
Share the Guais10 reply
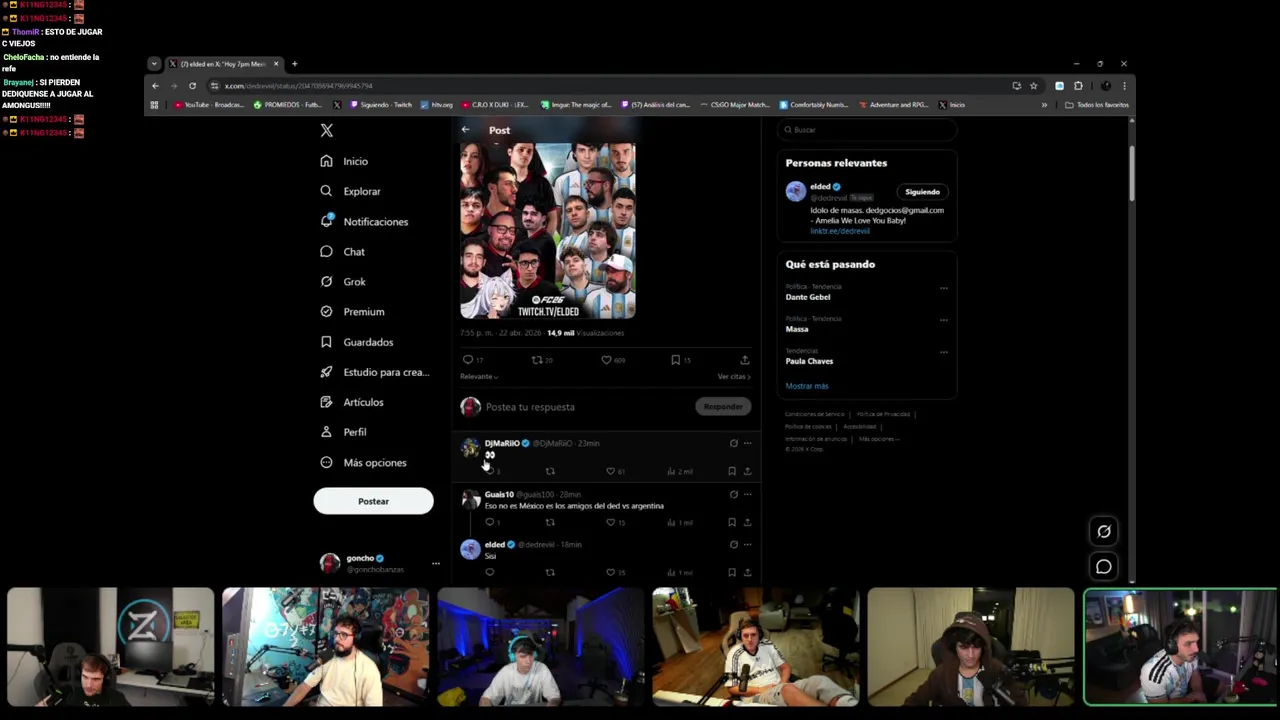747,522
